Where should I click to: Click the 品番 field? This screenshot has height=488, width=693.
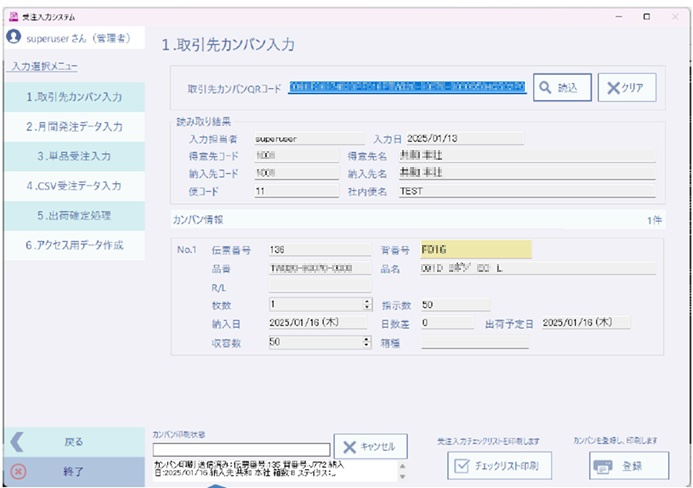[x=320, y=268]
